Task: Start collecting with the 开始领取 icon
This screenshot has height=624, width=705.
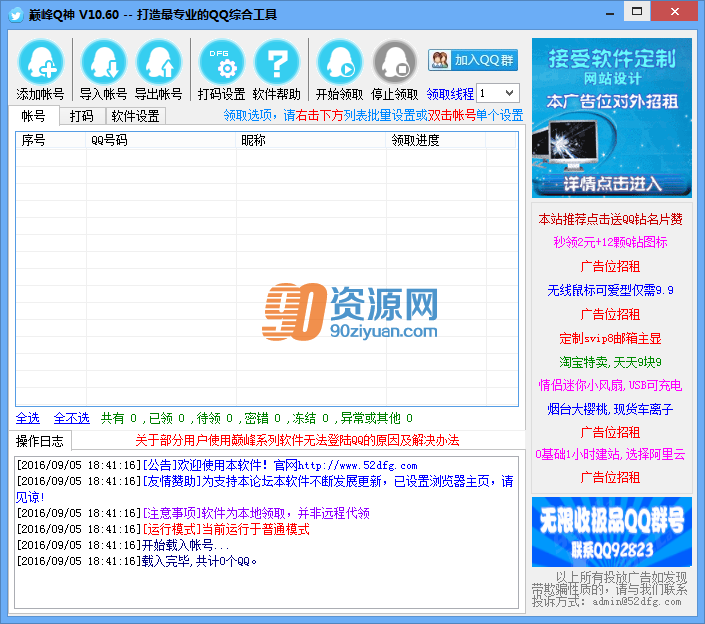Action: 339,62
